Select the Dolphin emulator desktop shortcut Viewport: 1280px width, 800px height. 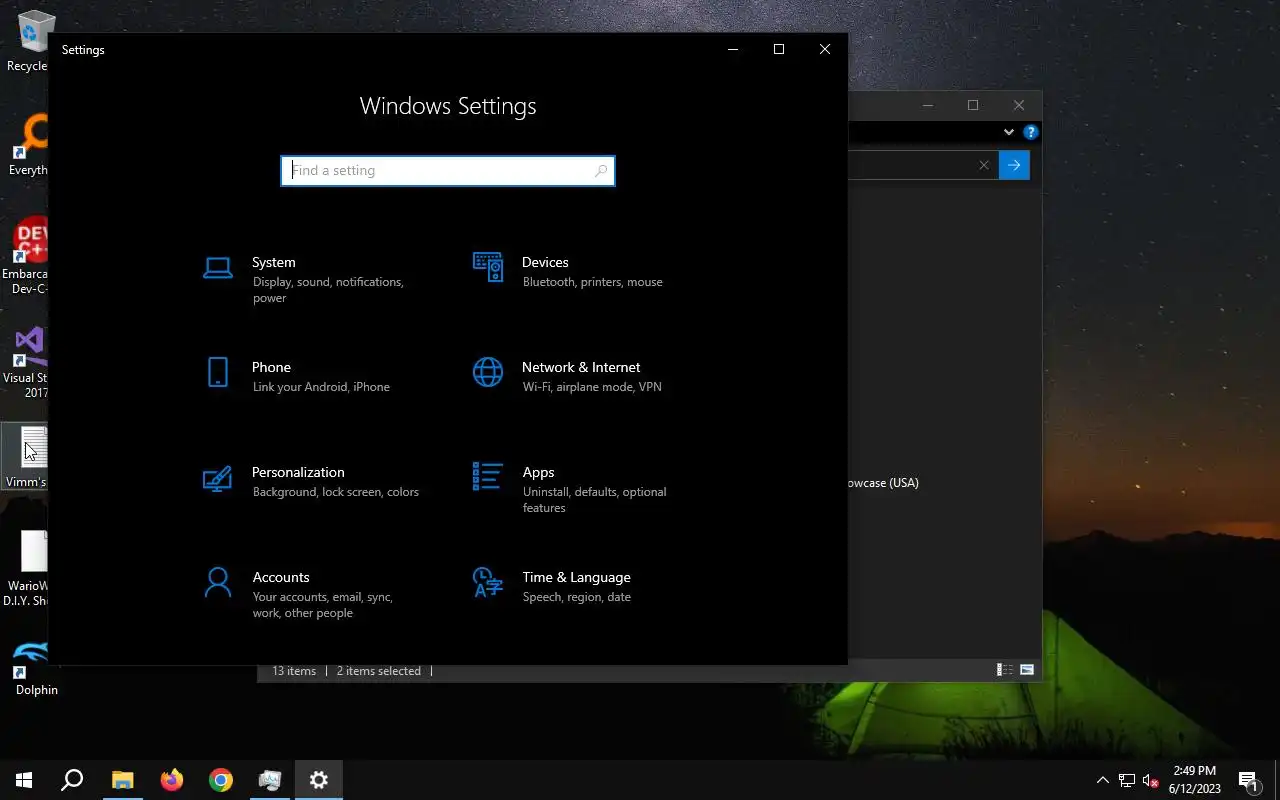[x=33, y=667]
